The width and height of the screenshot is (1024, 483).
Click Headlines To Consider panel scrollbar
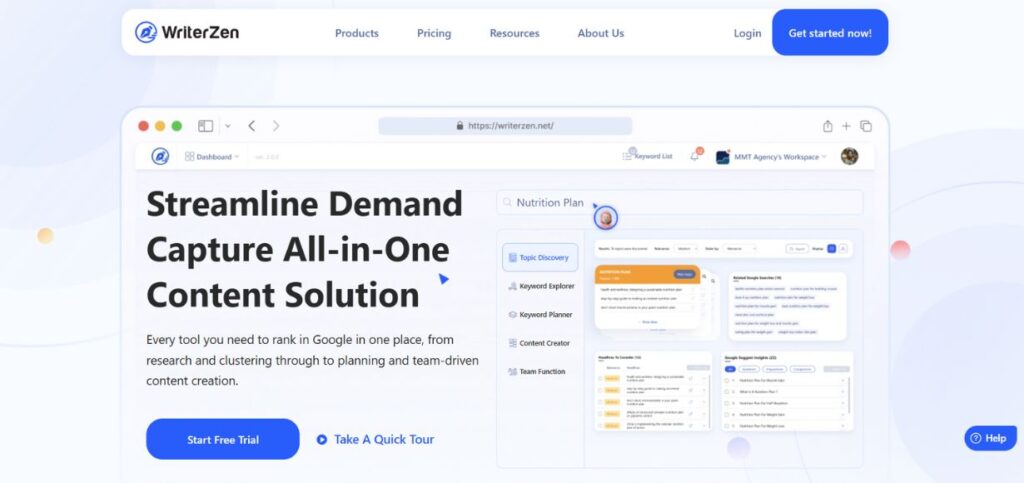click(709, 401)
